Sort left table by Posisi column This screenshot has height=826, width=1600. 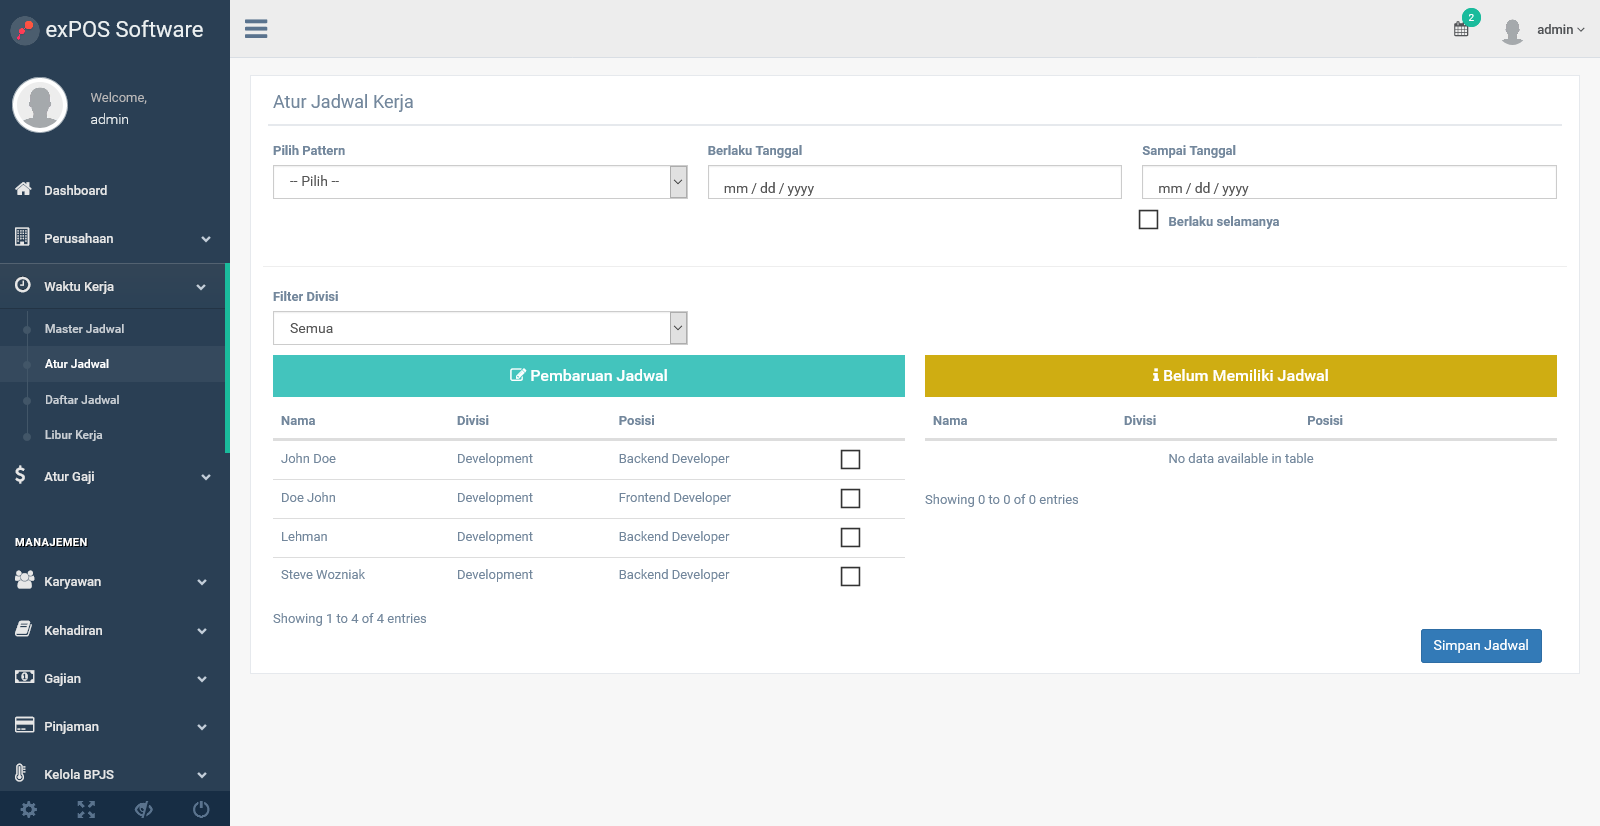[636, 421]
